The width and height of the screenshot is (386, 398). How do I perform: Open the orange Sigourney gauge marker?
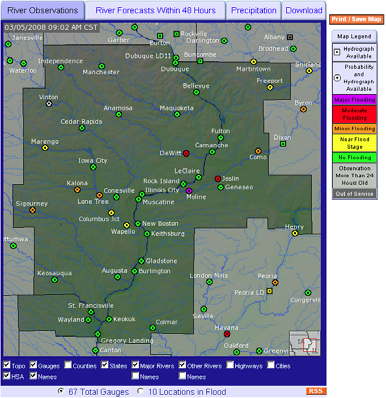tap(32, 210)
